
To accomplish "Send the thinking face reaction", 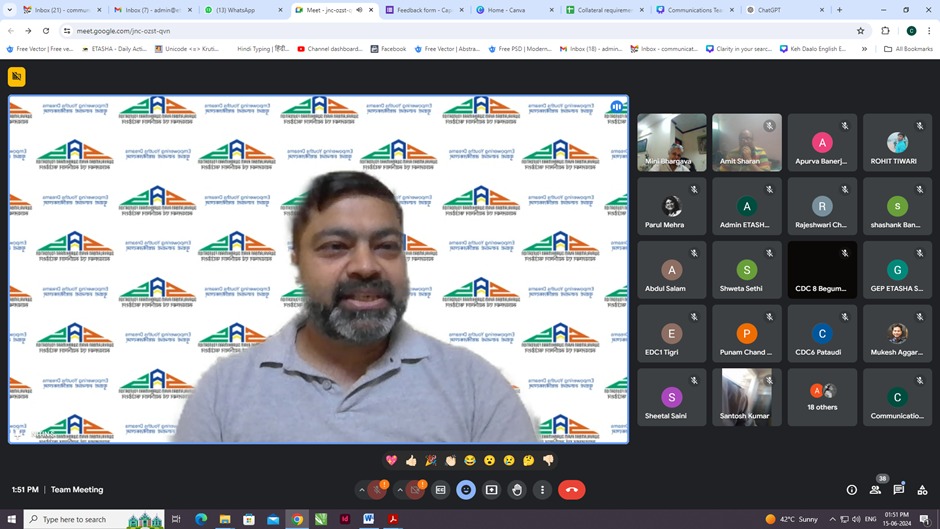I will click(x=528, y=460).
